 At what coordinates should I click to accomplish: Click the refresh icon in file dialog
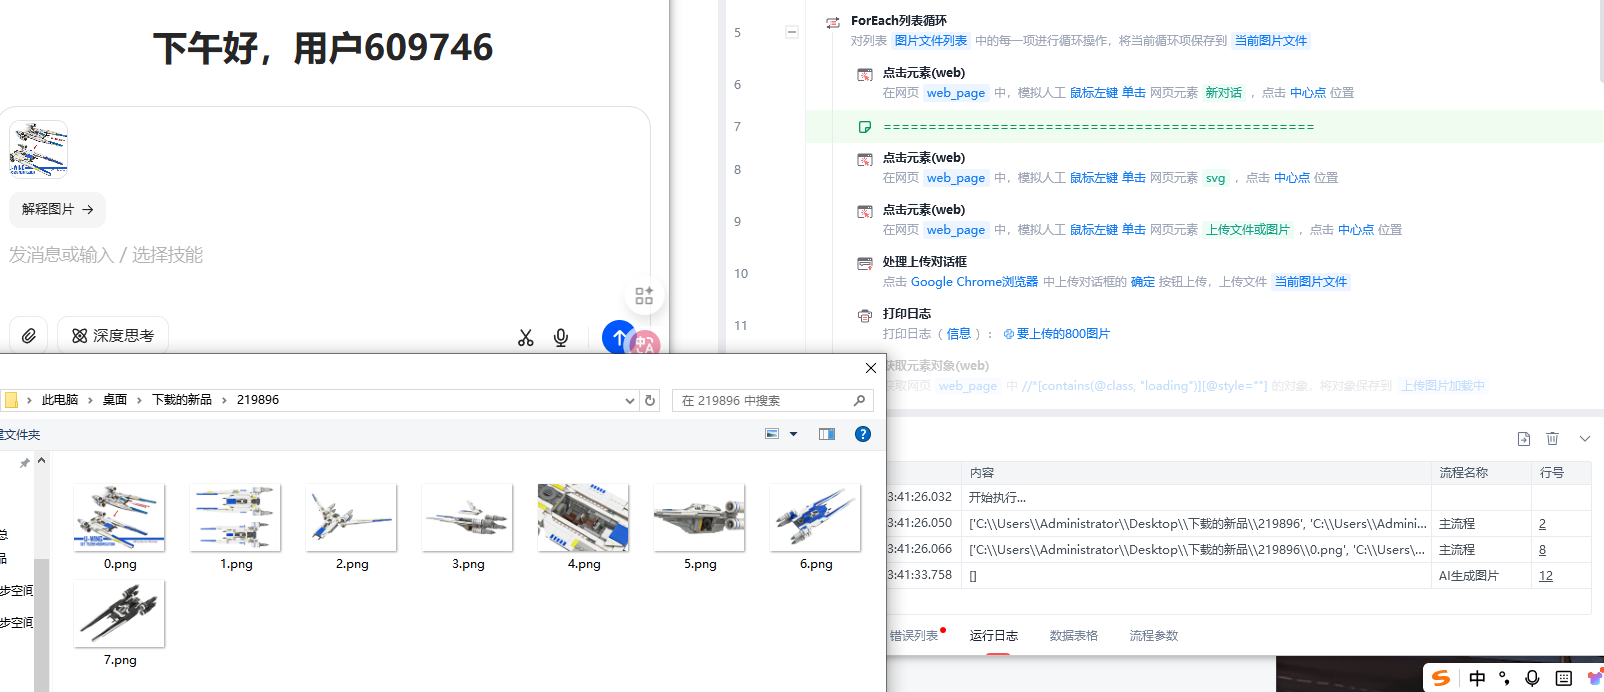pyautogui.click(x=650, y=401)
